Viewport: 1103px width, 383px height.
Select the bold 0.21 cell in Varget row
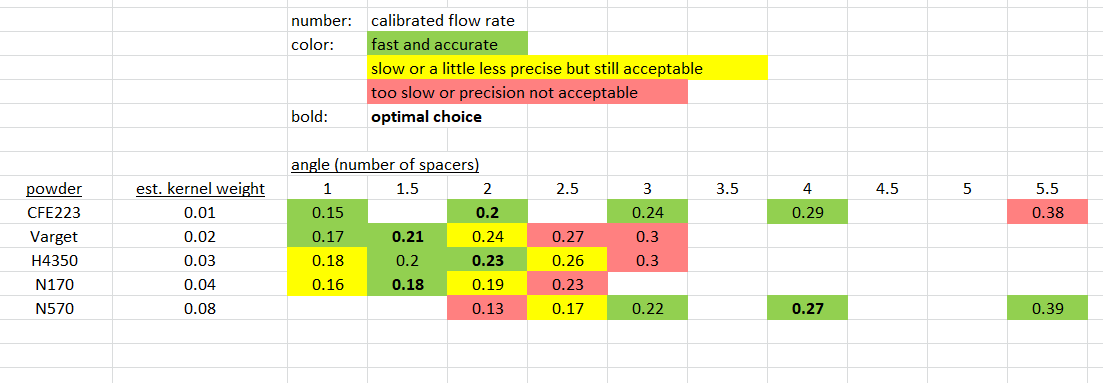click(407, 237)
